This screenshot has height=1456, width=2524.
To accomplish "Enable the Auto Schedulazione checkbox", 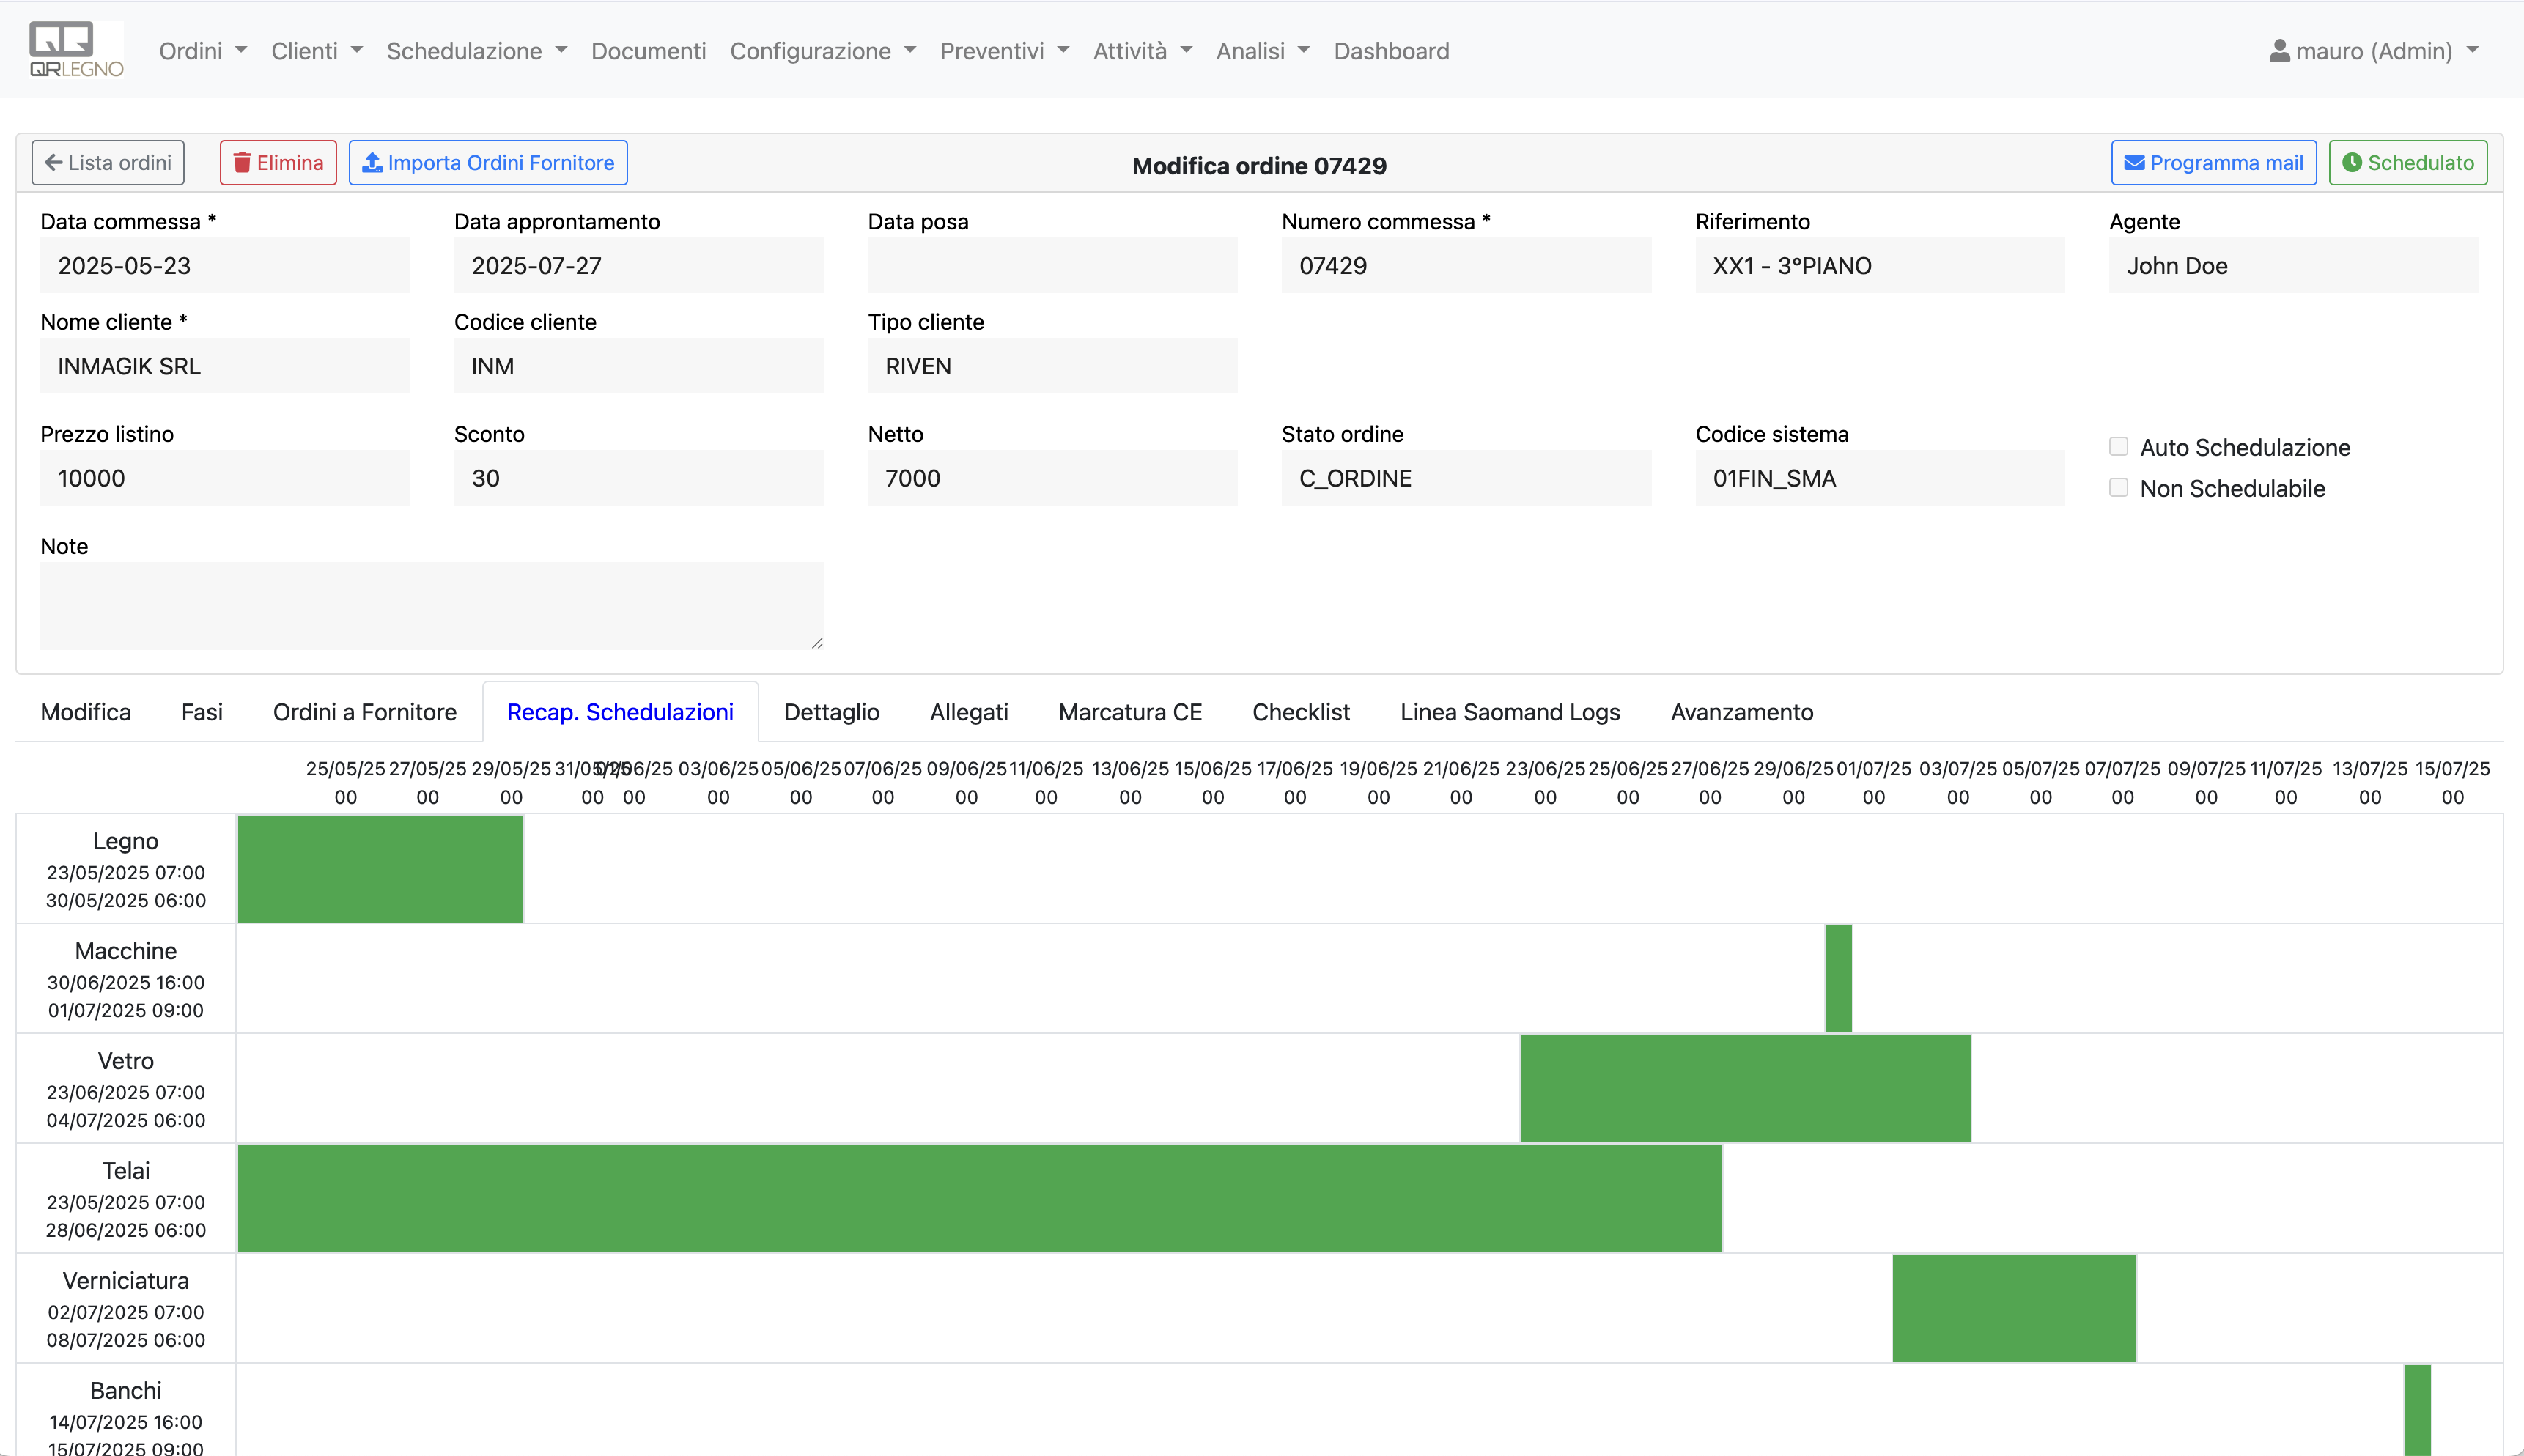I will 2118,446.
